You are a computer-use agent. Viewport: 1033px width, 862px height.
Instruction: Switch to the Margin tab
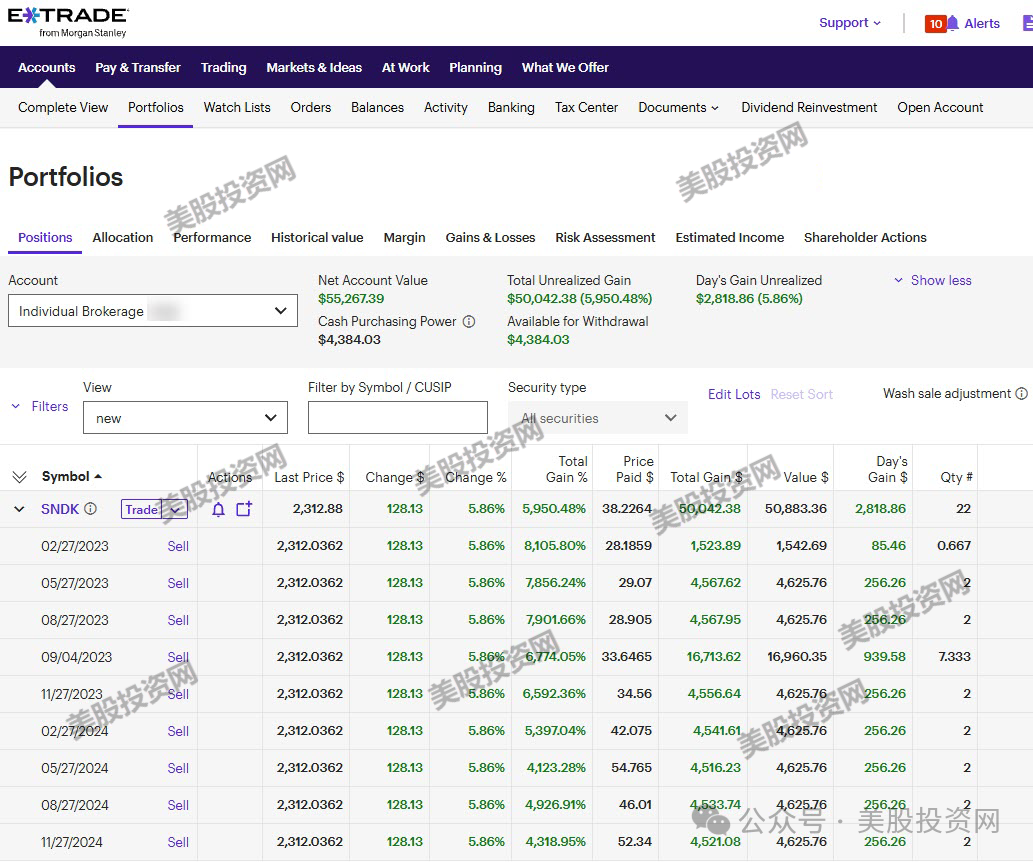click(405, 237)
